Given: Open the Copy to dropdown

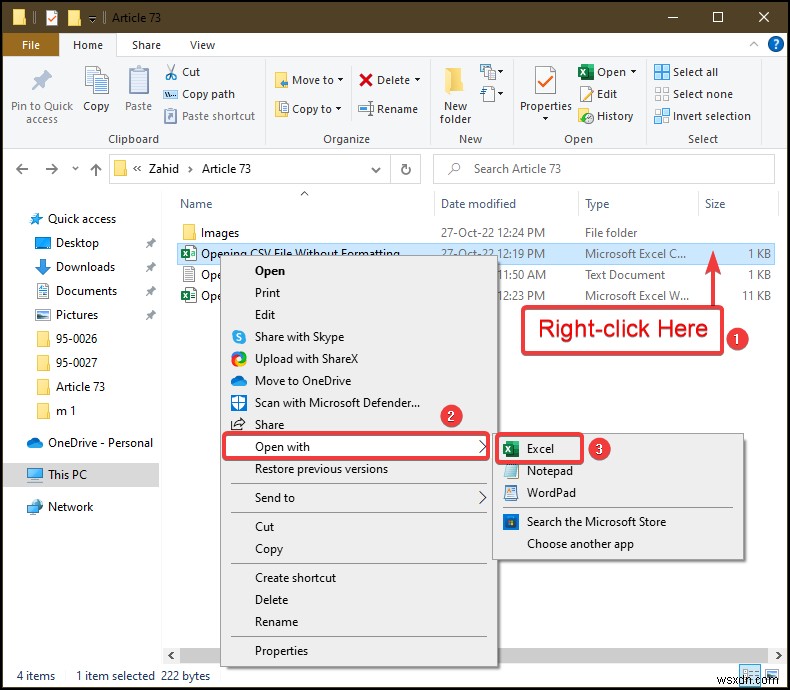Looking at the screenshot, I should click(338, 109).
